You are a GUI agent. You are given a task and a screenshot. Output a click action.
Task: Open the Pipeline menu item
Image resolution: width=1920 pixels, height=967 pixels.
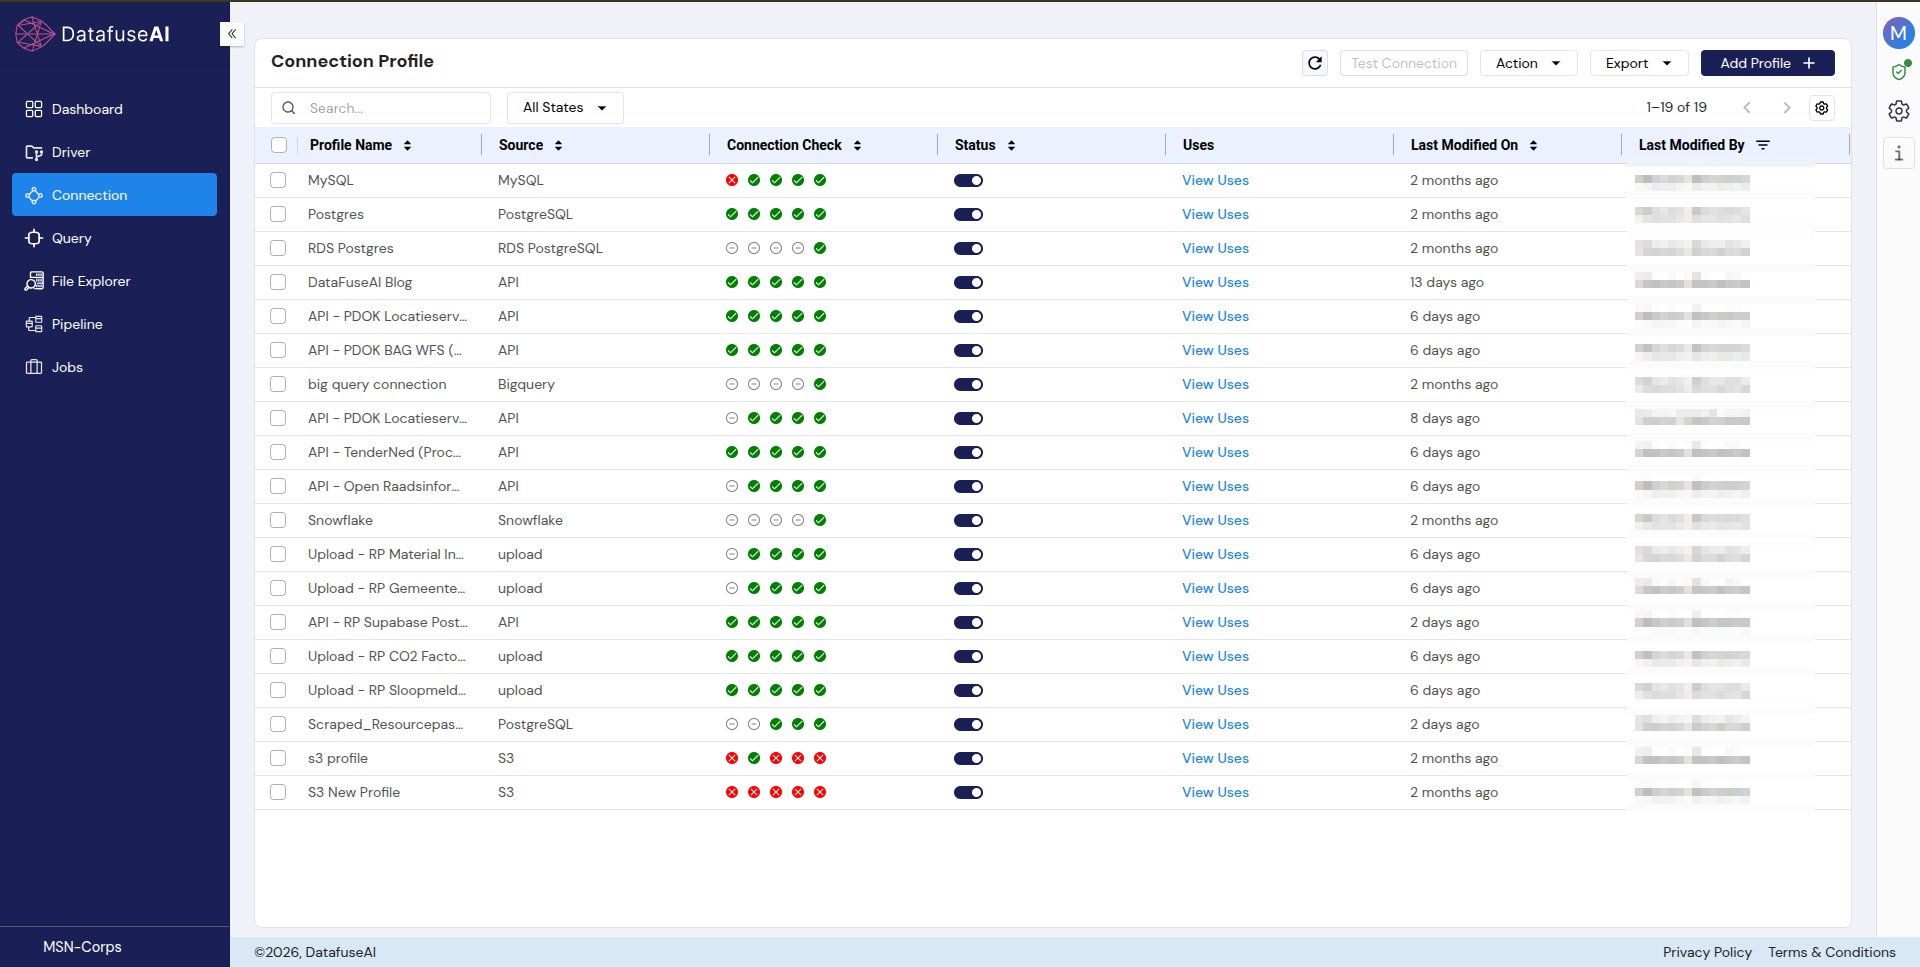click(x=114, y=324)
